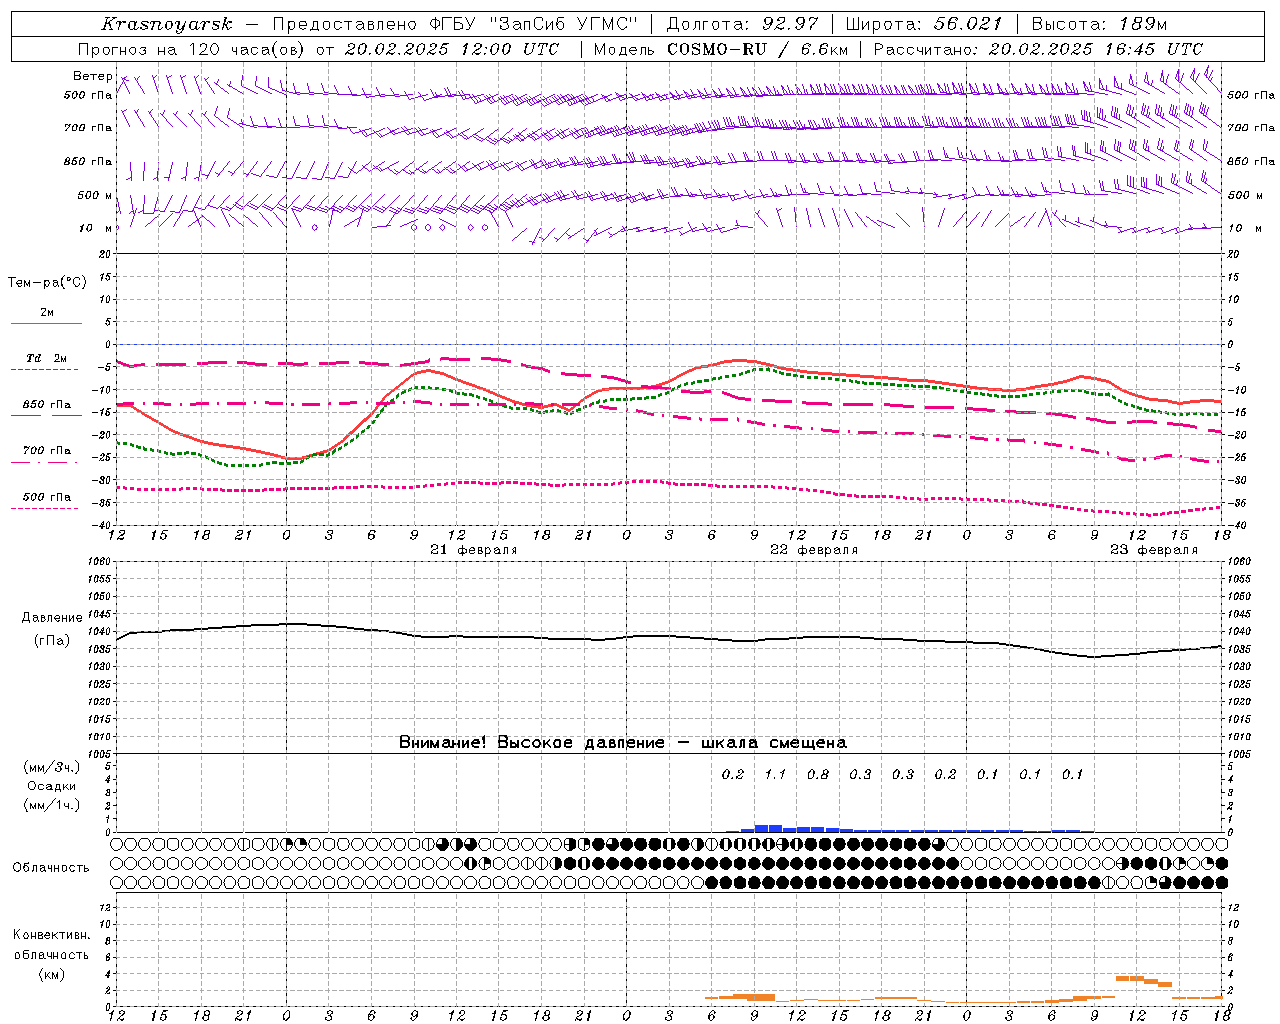
Task: Select the "Td 2м" dew point legend entry
Action: 47,358
